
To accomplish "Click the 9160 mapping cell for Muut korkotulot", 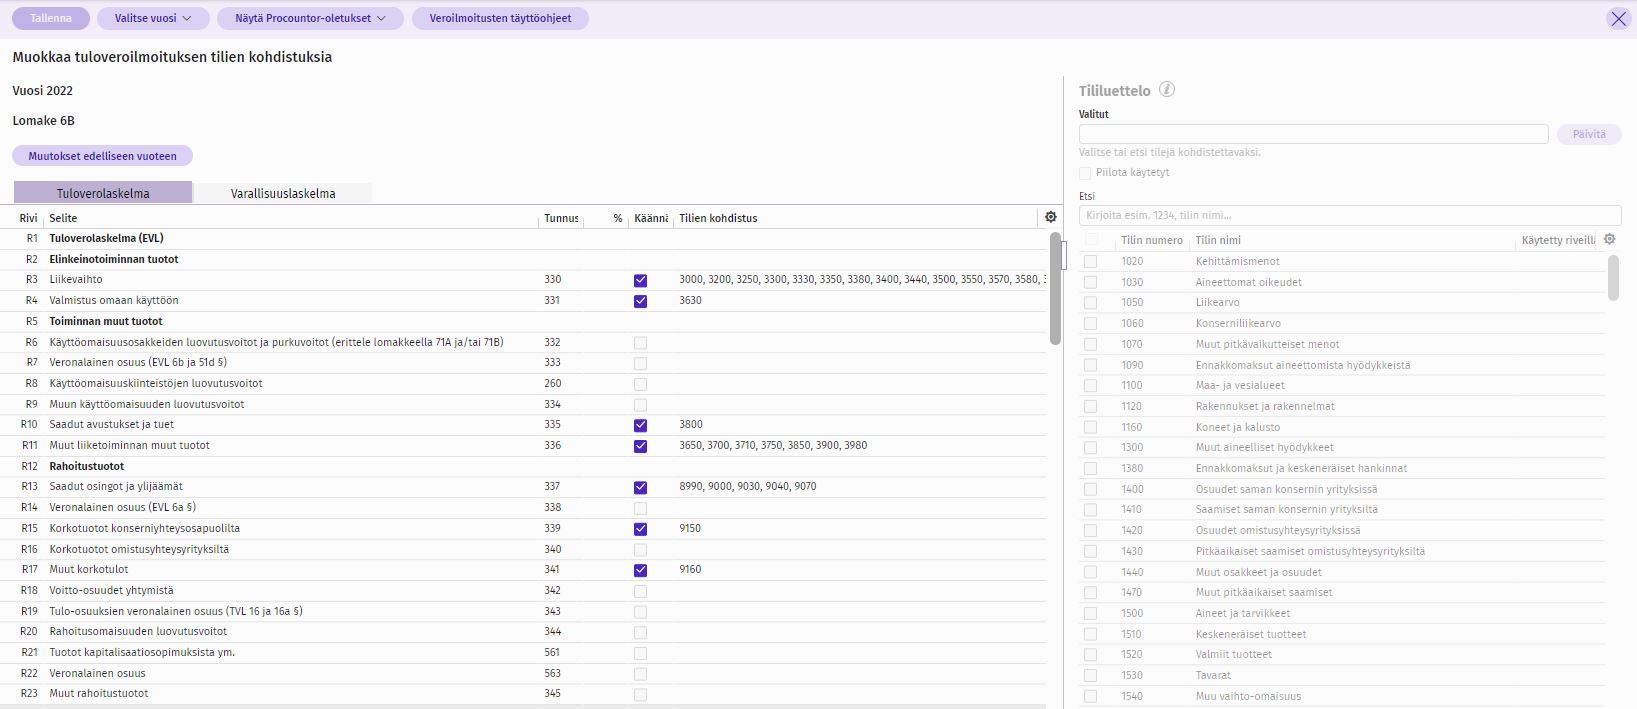I will (x=690, y=569).
